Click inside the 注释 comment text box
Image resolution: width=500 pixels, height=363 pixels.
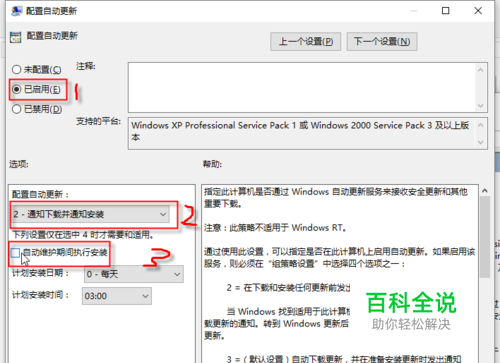(301, 87)
